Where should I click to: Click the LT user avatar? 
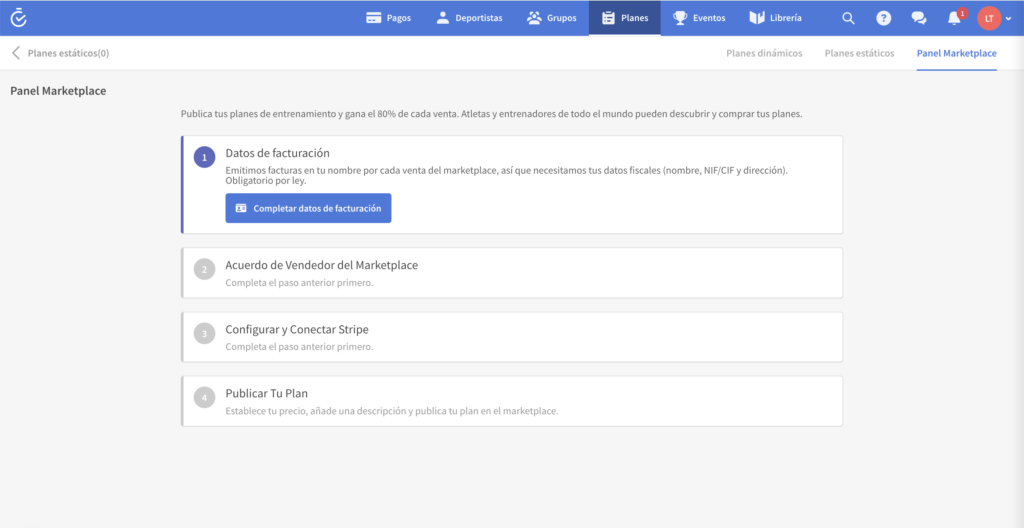tap(989, 18)
